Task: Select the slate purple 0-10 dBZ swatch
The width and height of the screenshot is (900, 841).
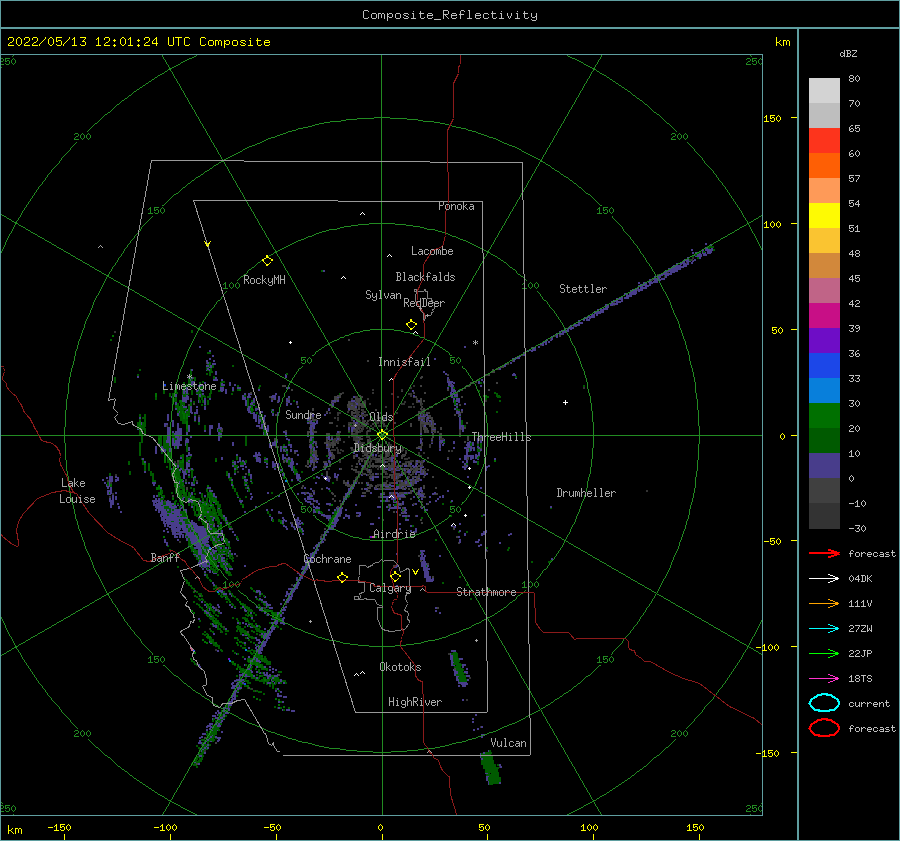Action: (x=824, y=465)
